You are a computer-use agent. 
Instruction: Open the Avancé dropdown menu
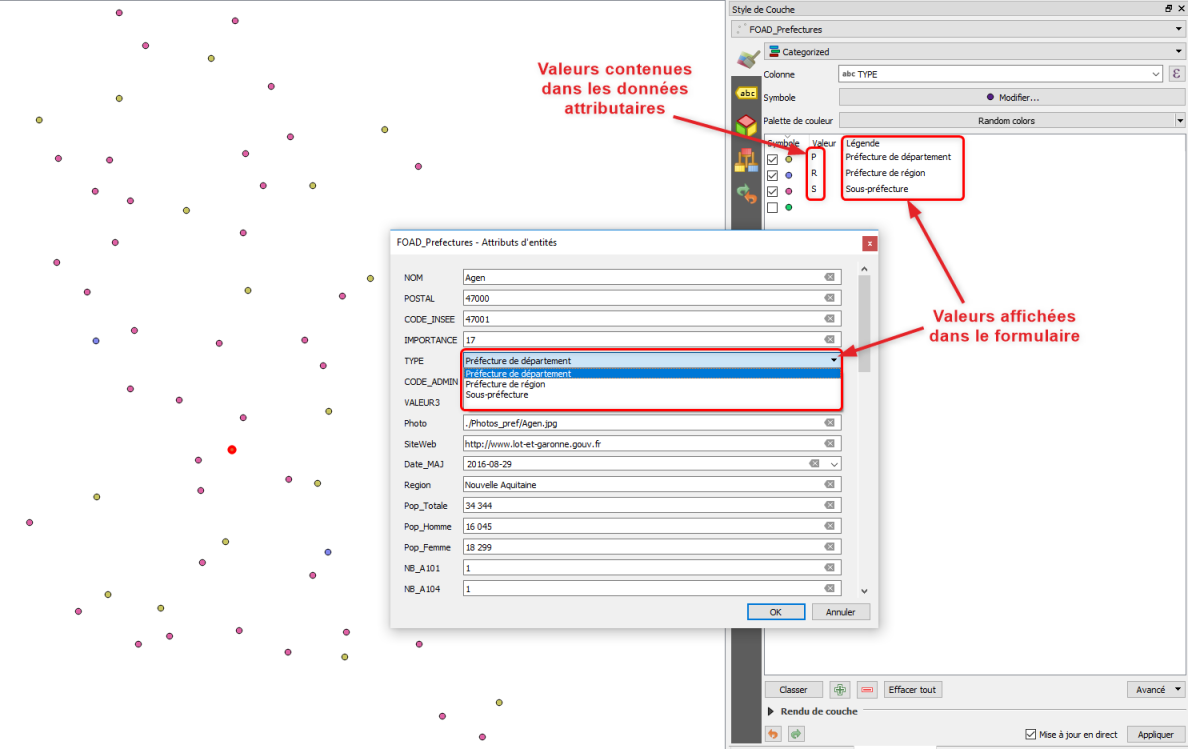[1155, 689]
